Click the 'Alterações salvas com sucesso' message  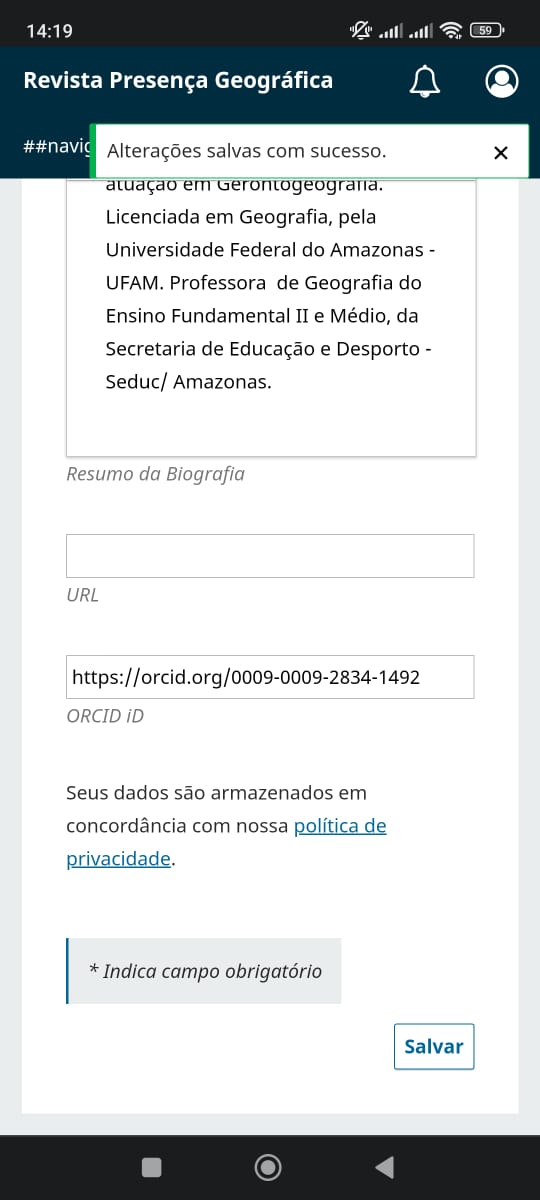(246, 152)
